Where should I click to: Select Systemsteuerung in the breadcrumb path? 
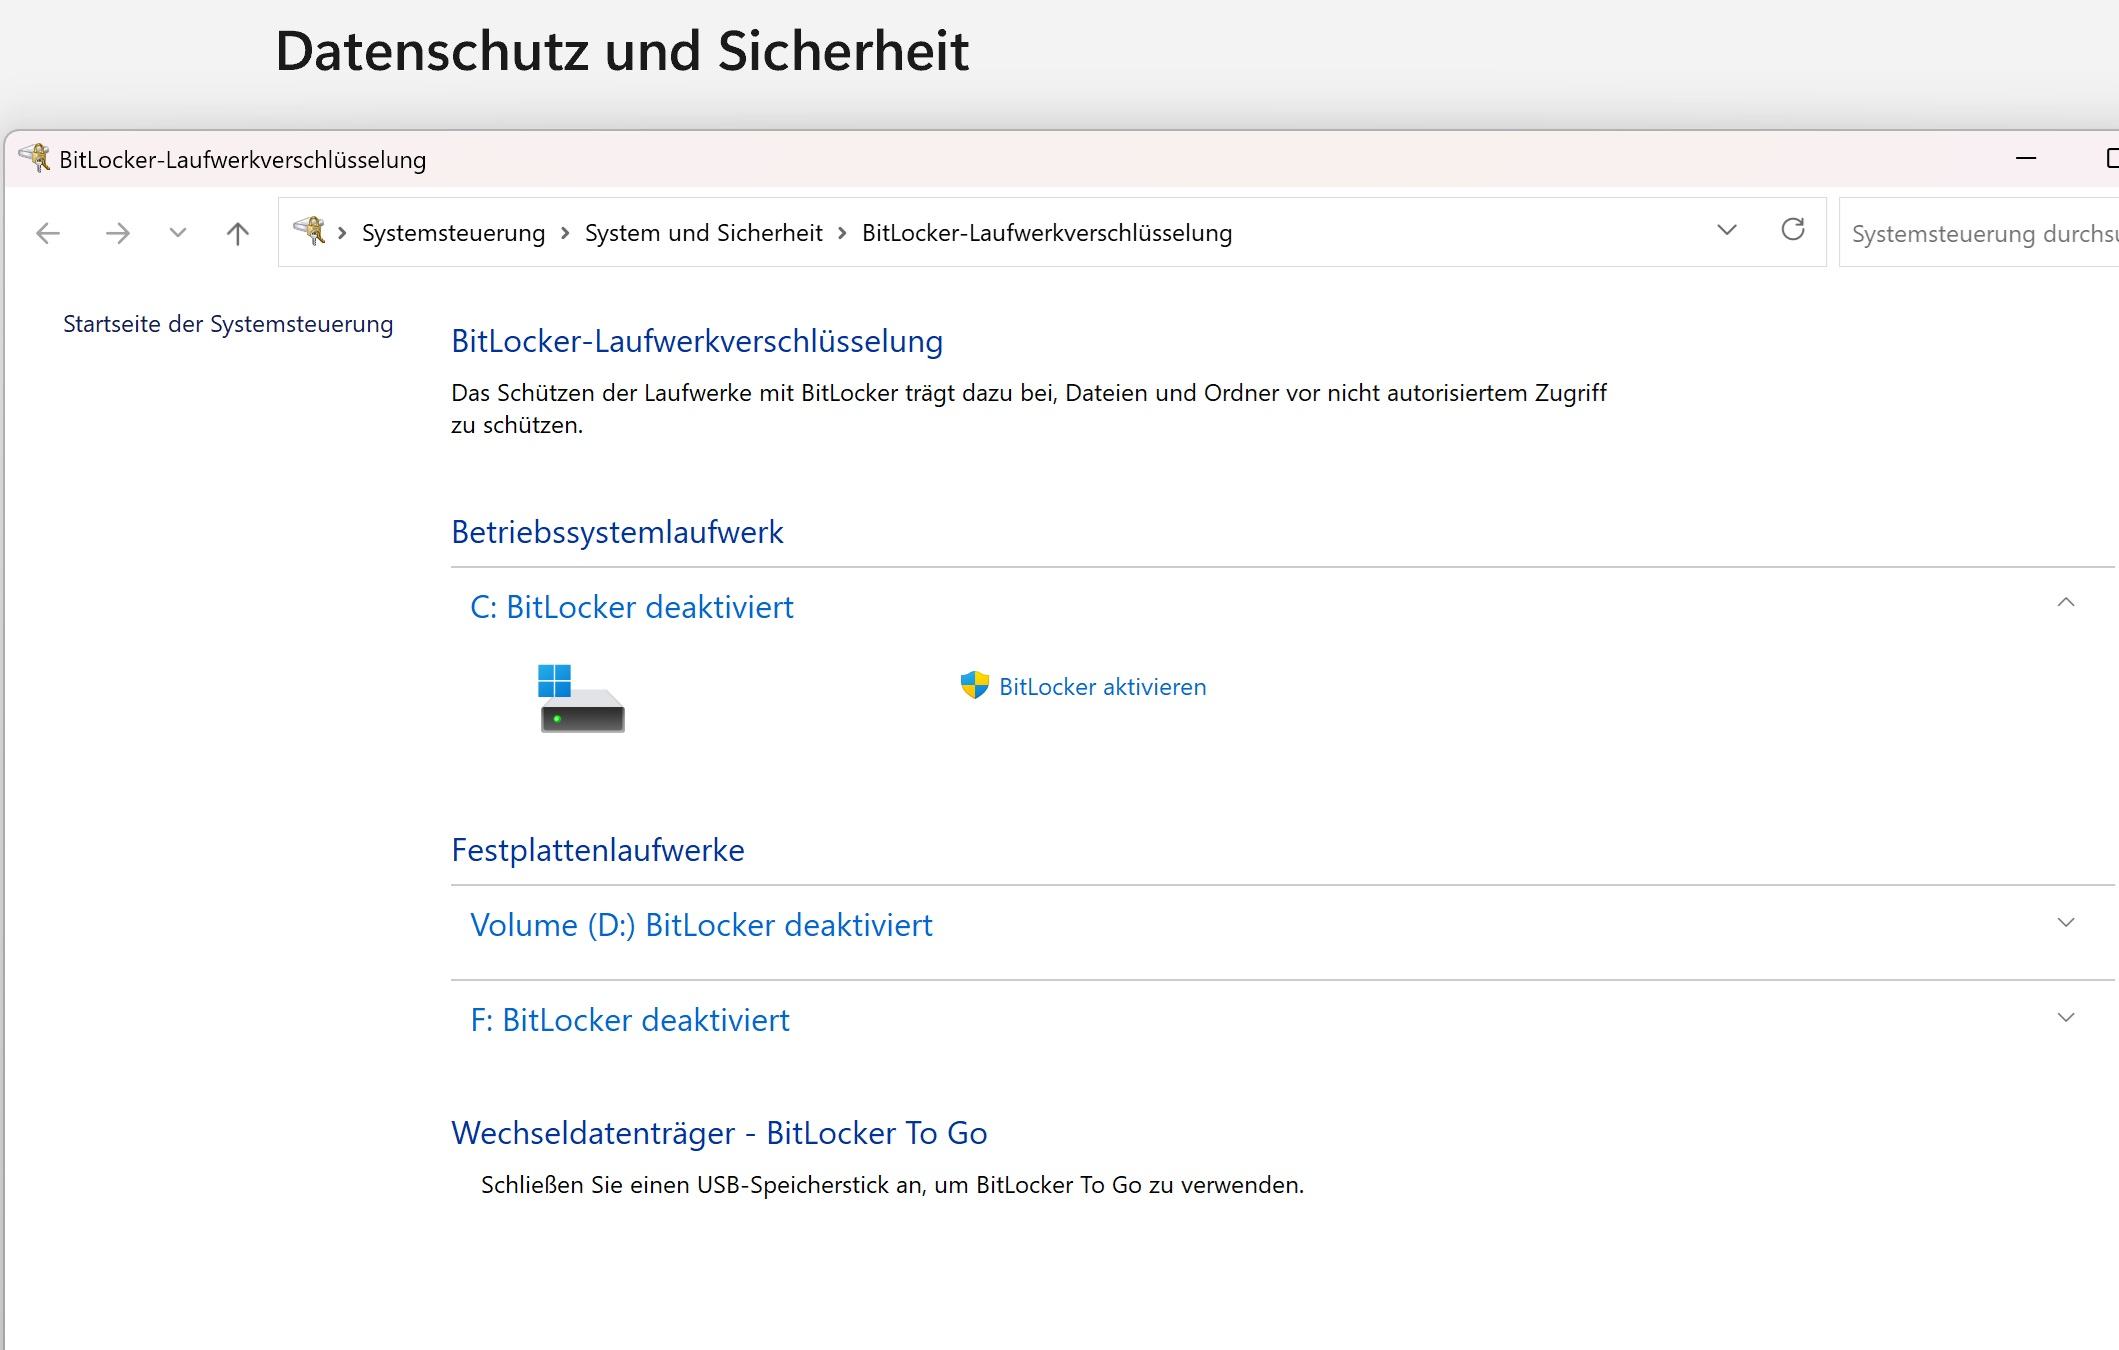(x=453, y=233)
